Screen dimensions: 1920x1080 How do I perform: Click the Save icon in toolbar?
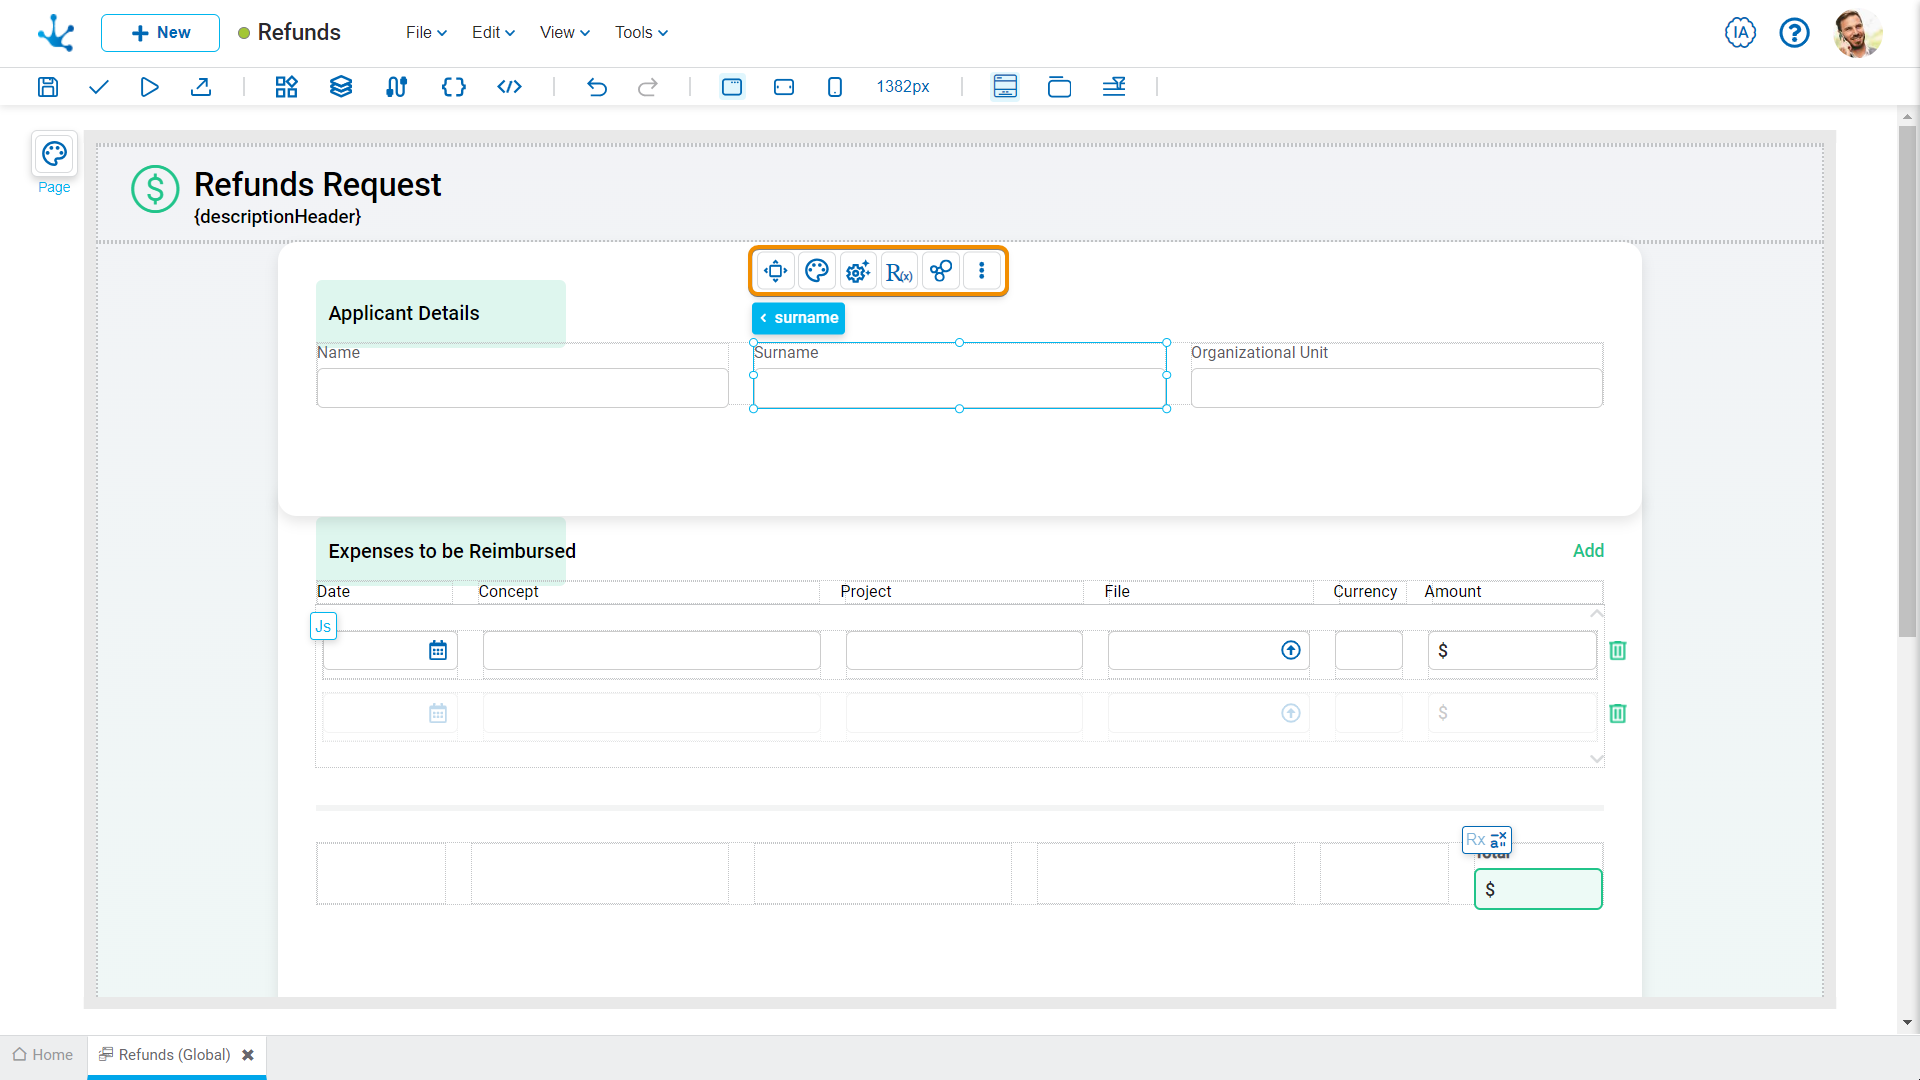tap(47, 87)
